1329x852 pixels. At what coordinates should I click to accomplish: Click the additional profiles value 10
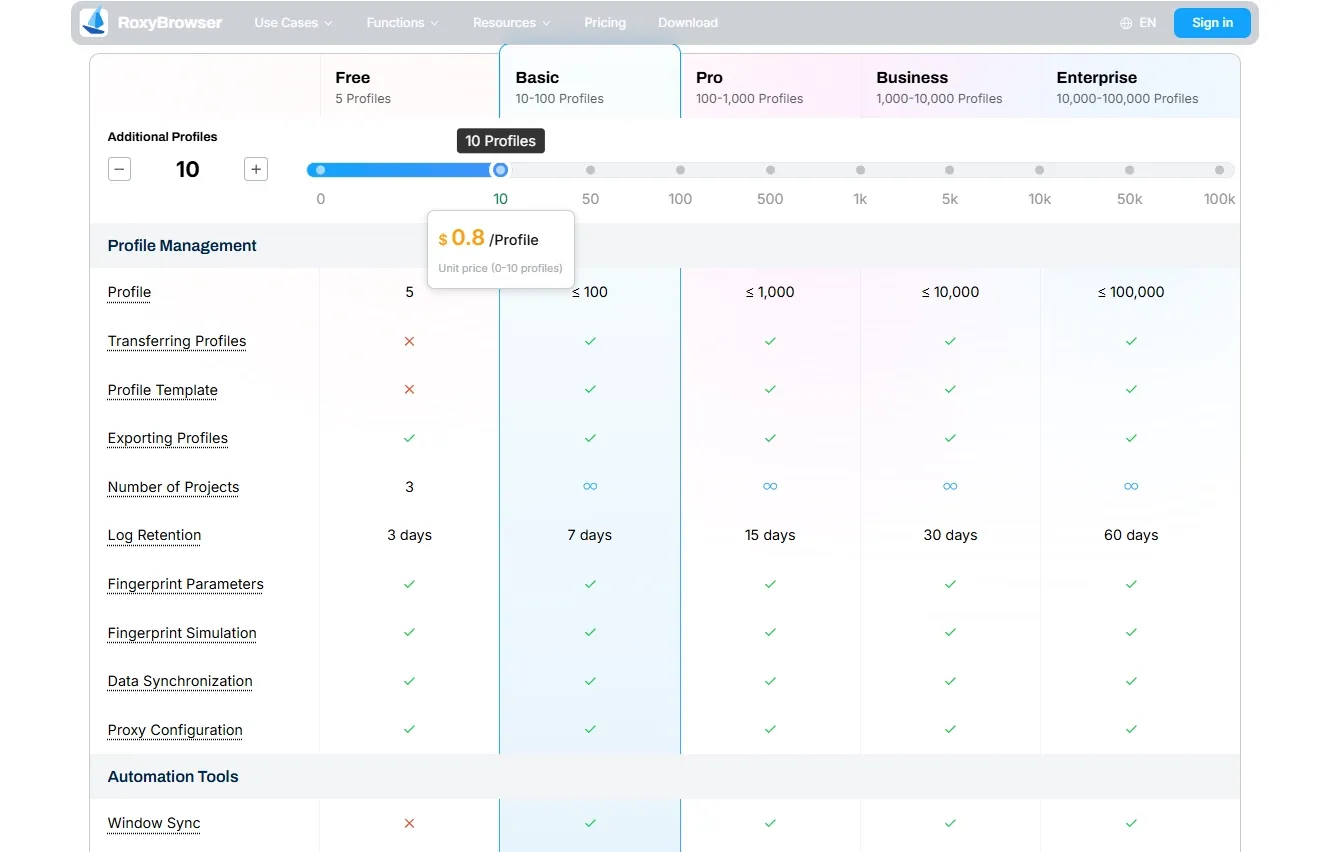pos(188,169)
